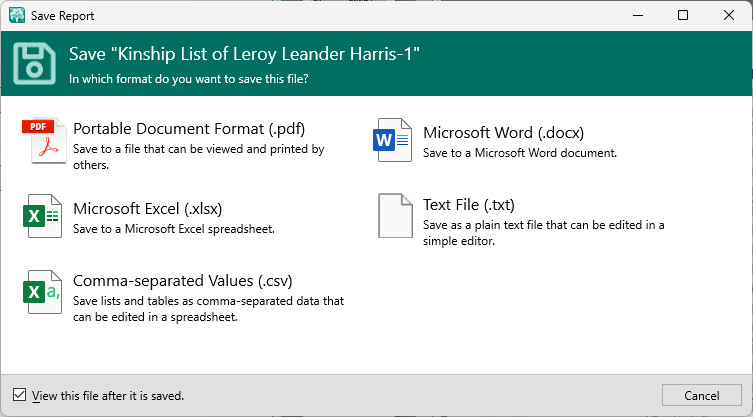The width and height of the screenshot is (753, 417).
Task: Select the Microsoft Word (.docx) format label
Action: click(x=503, y=132)
